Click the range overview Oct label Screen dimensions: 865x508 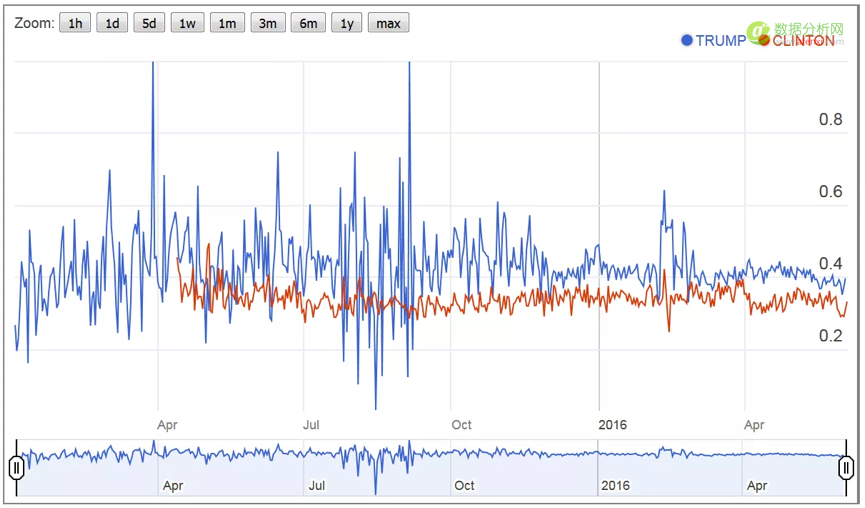point(464,485)
